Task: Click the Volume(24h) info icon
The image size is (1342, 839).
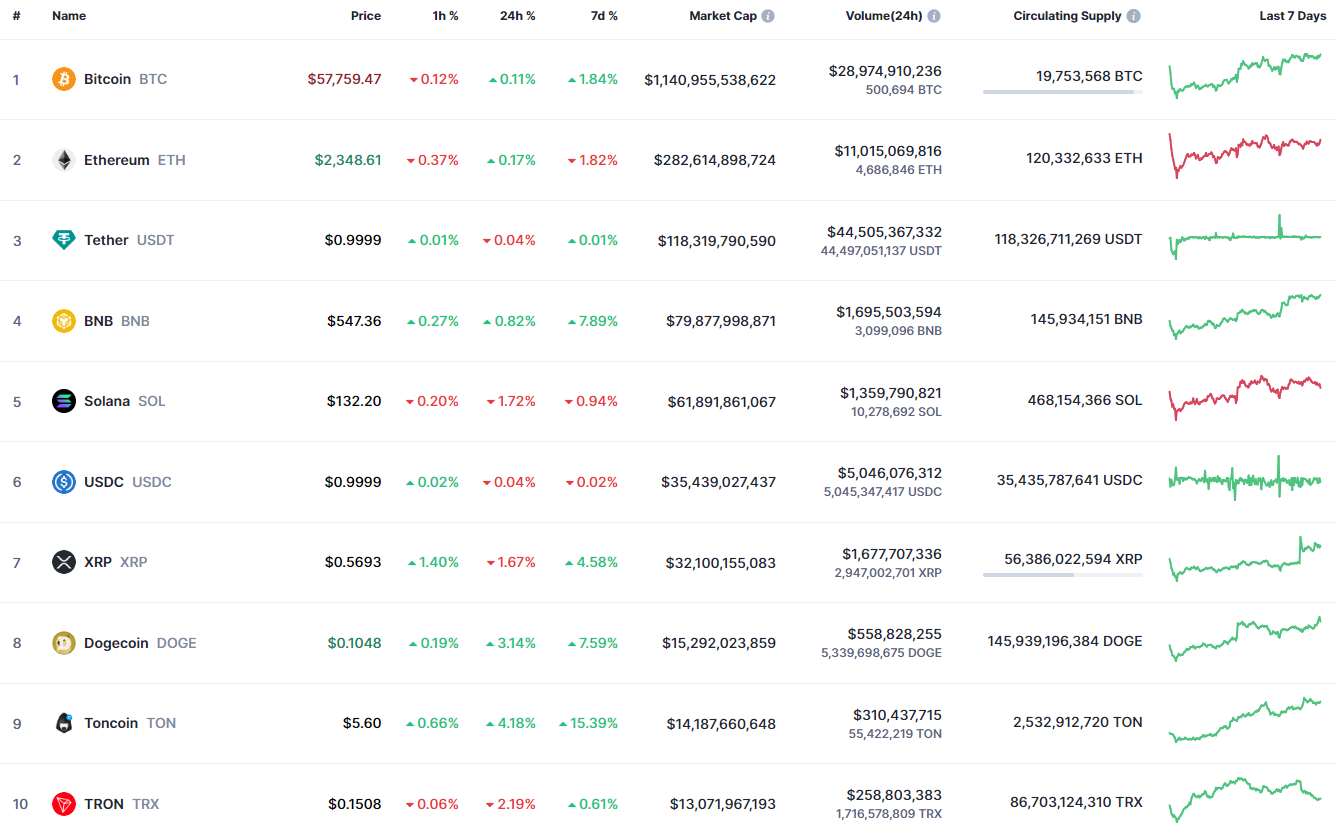Action: (x=934, y=16)
